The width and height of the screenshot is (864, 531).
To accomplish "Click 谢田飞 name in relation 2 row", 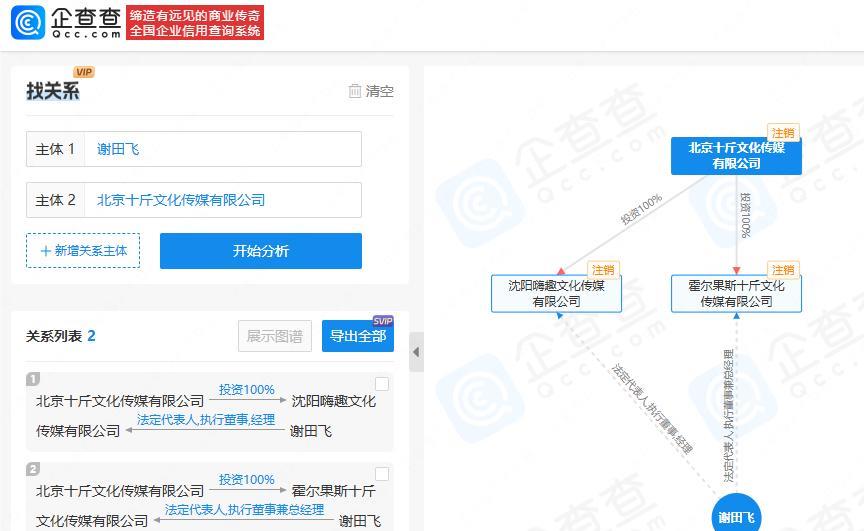I will 360,521.
